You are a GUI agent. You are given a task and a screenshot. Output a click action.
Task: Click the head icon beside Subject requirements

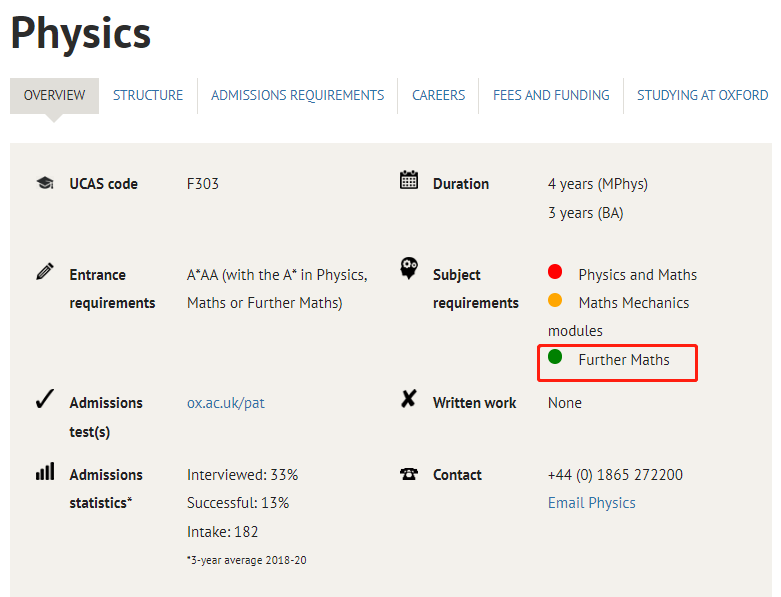[x=408, y=269]
